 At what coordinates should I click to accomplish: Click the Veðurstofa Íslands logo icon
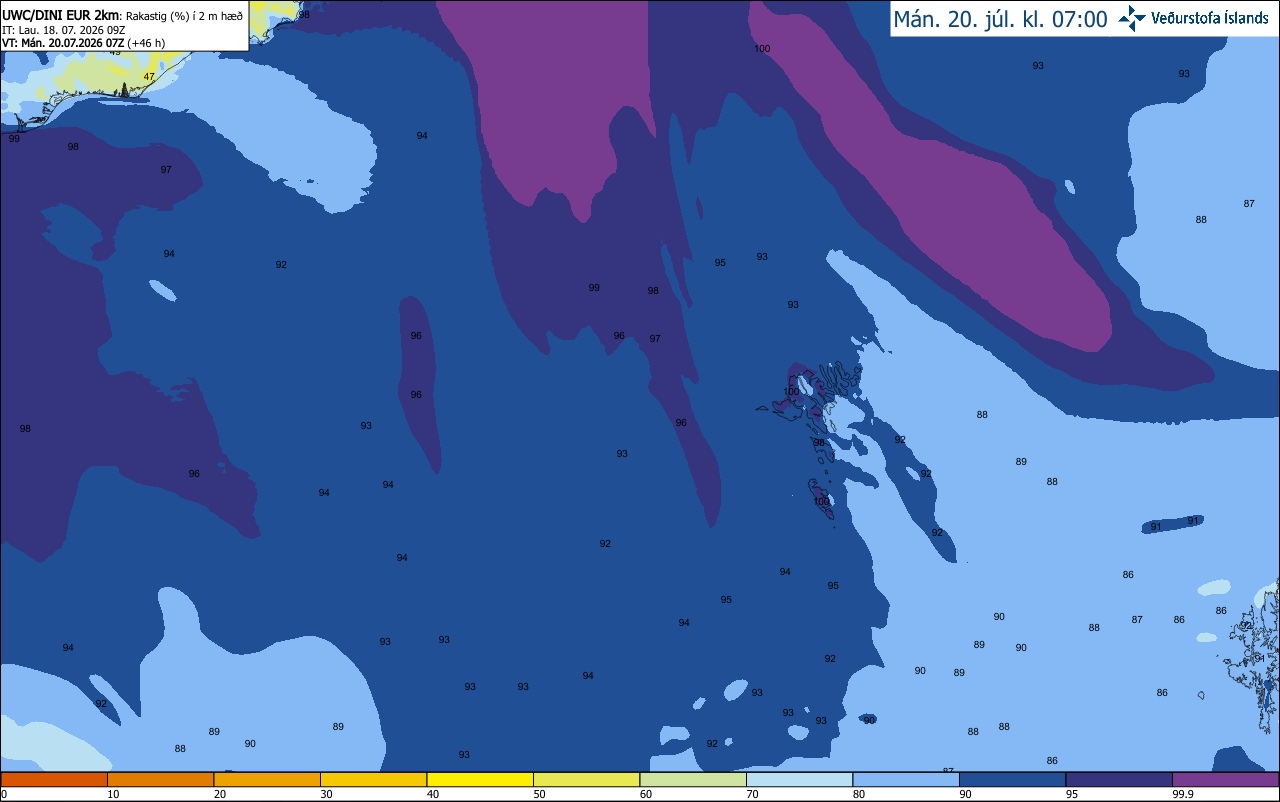pyautogui.click(x=1132, y=18)
